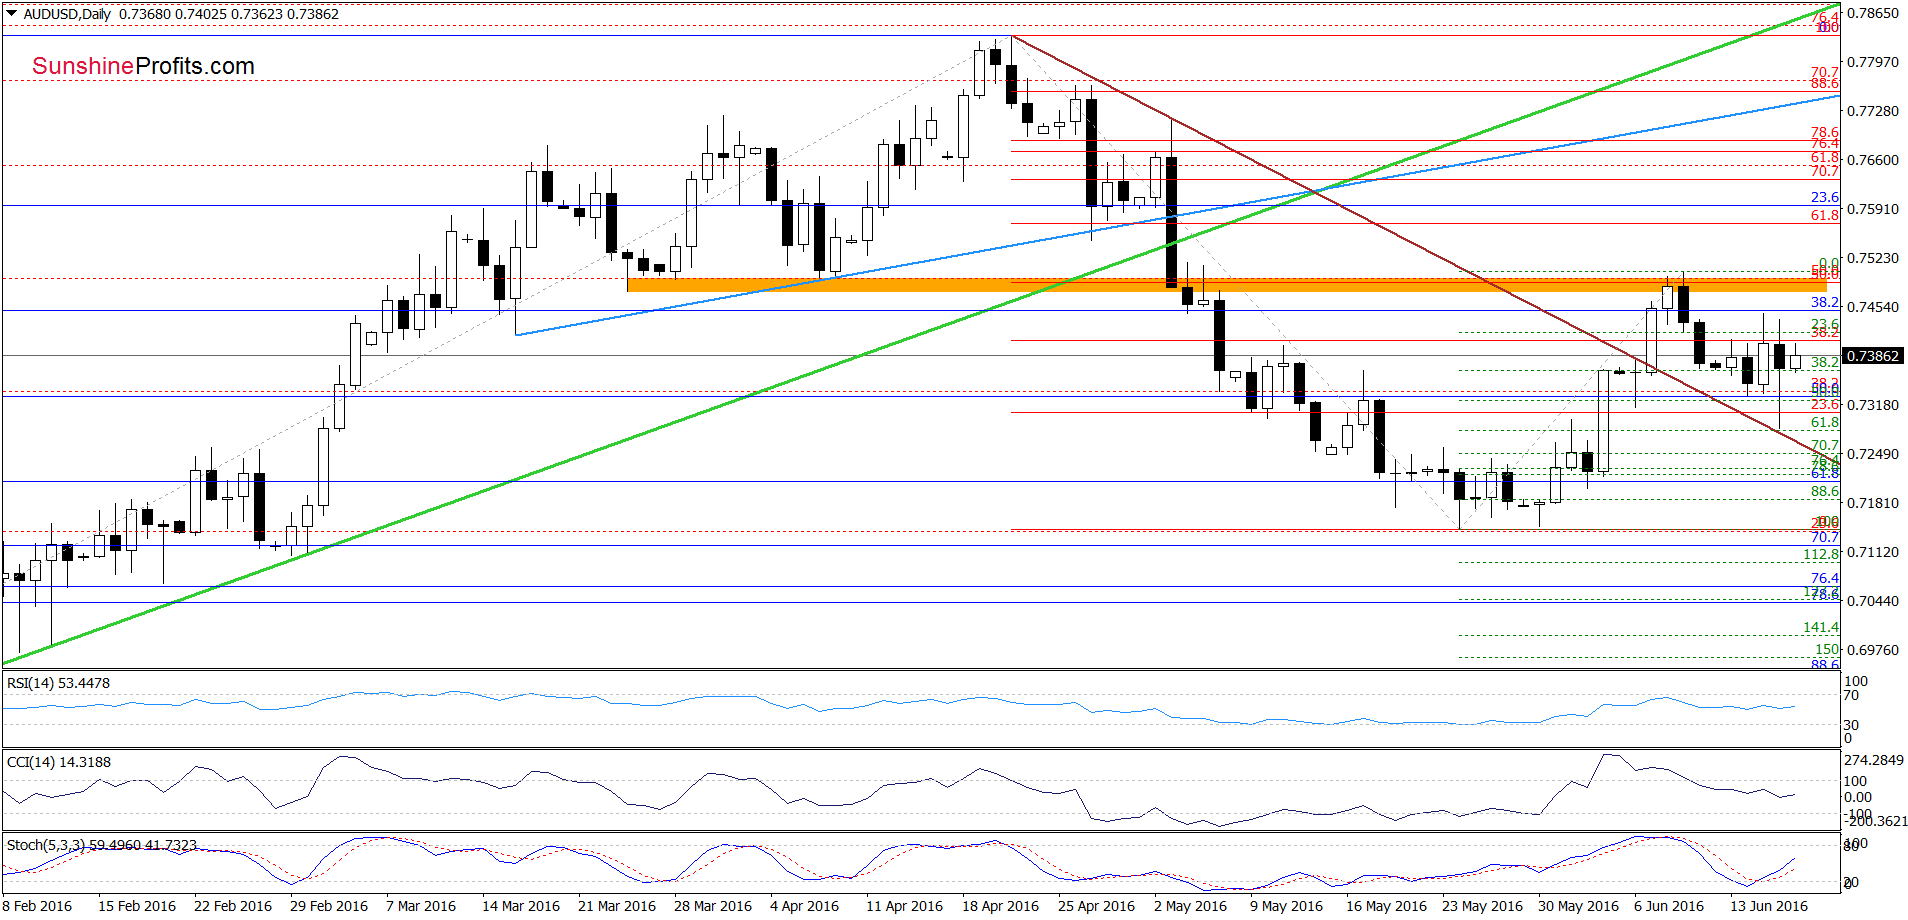Click the Stoch(5,3,3) indicator label
Viewport: 1908px width, 920px height.
101,845
